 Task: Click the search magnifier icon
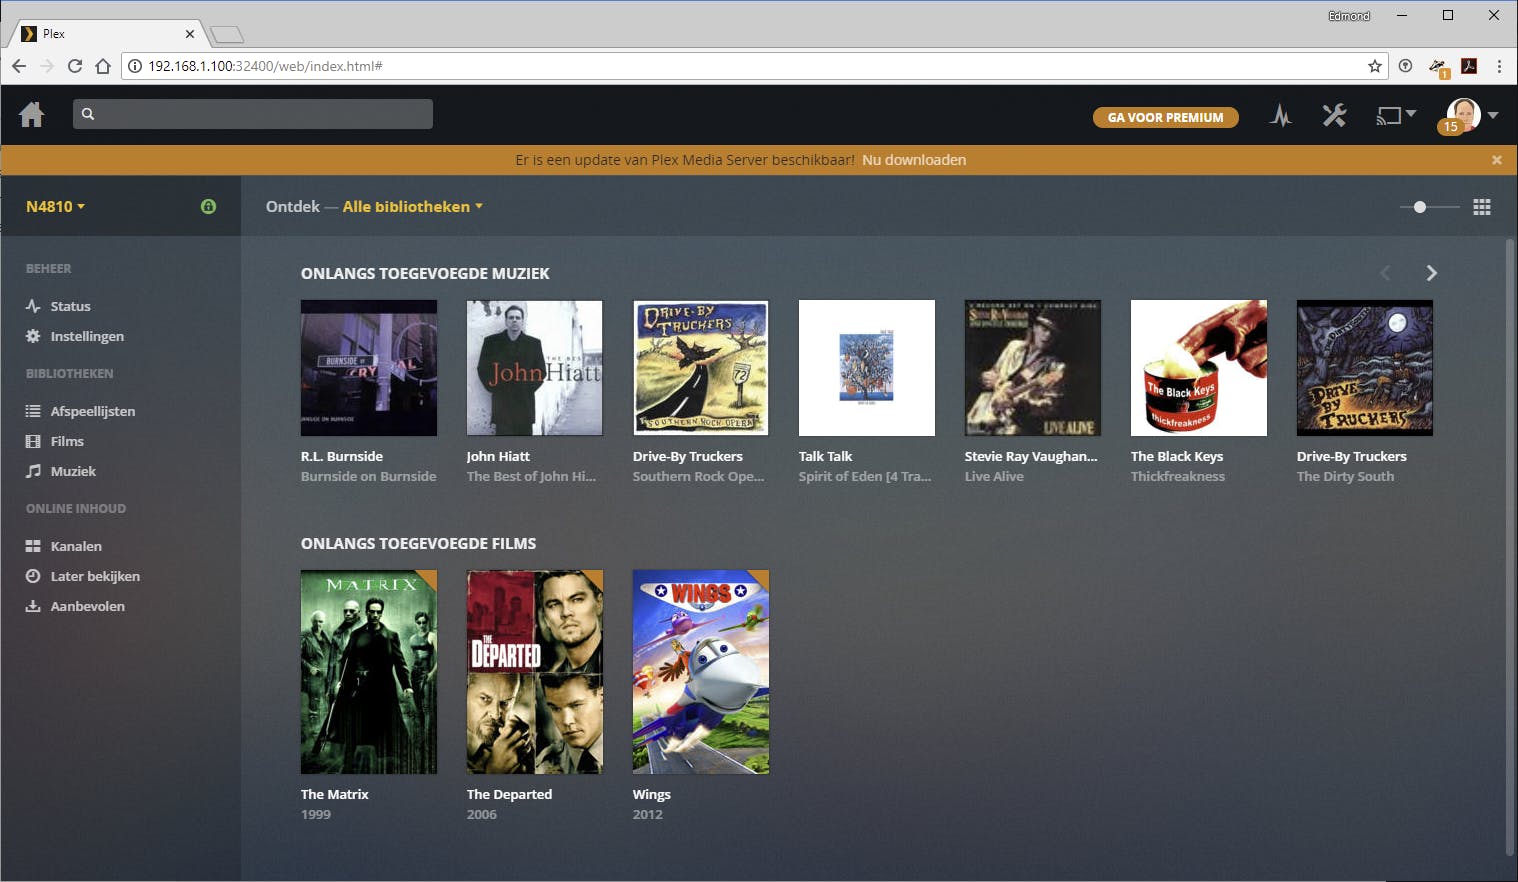pos(88,114)
